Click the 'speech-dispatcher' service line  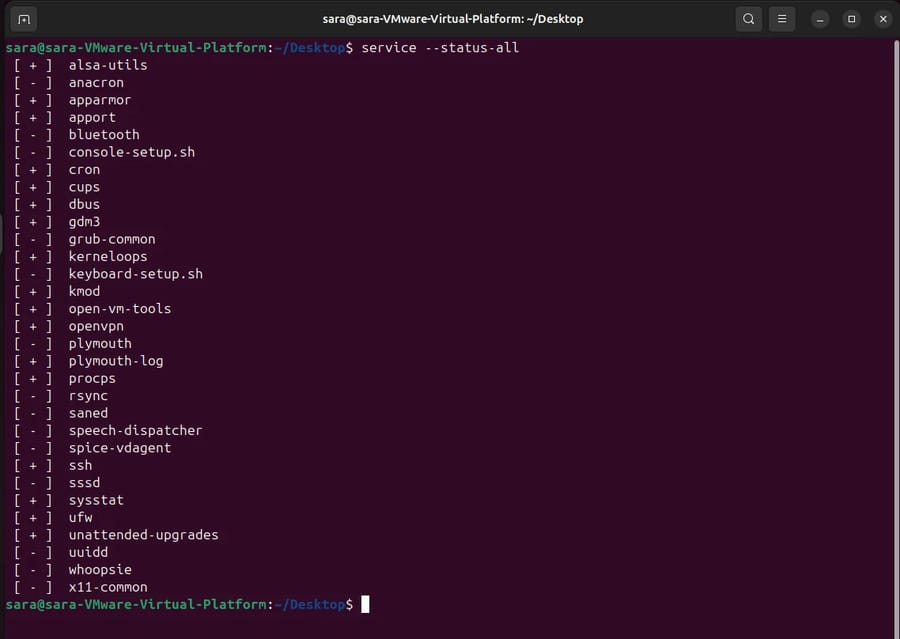(108, 431)
